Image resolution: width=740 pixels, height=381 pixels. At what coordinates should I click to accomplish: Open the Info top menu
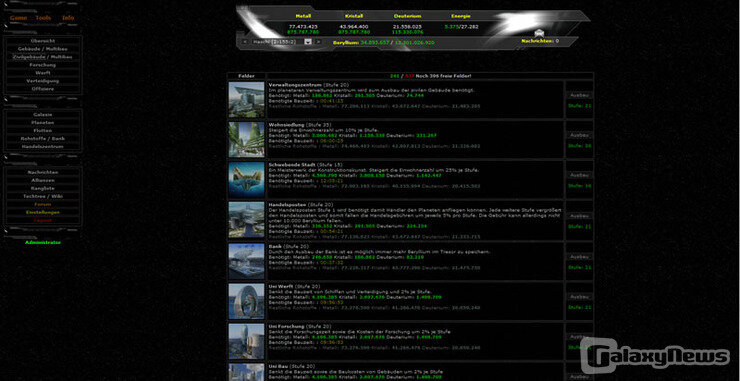pos(68,18)
